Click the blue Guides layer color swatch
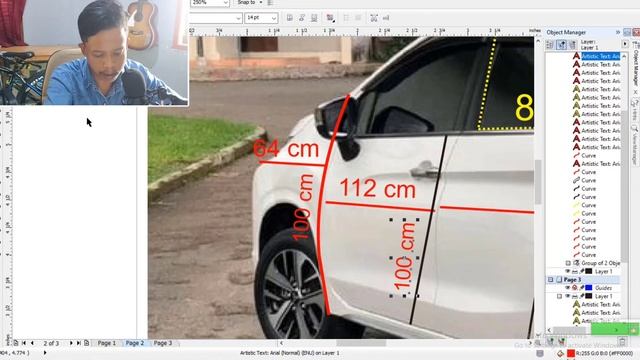The width and height of the screenshot is (640, 360). pos(589,288)
